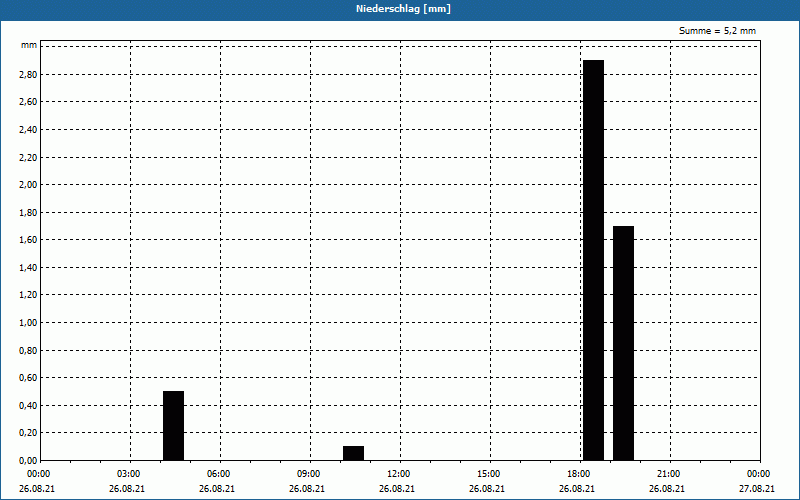Click the 06:00 time label
Screen dimensions: 800x500
point(218,474)
